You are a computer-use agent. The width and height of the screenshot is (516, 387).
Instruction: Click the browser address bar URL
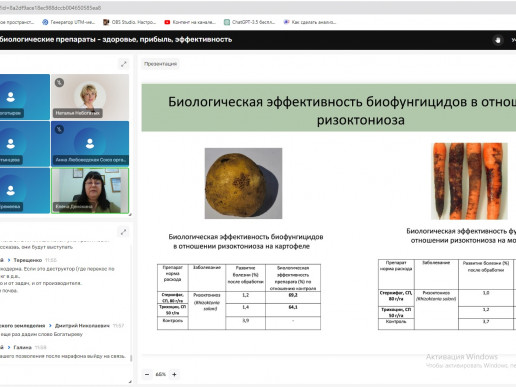point(51,8)
